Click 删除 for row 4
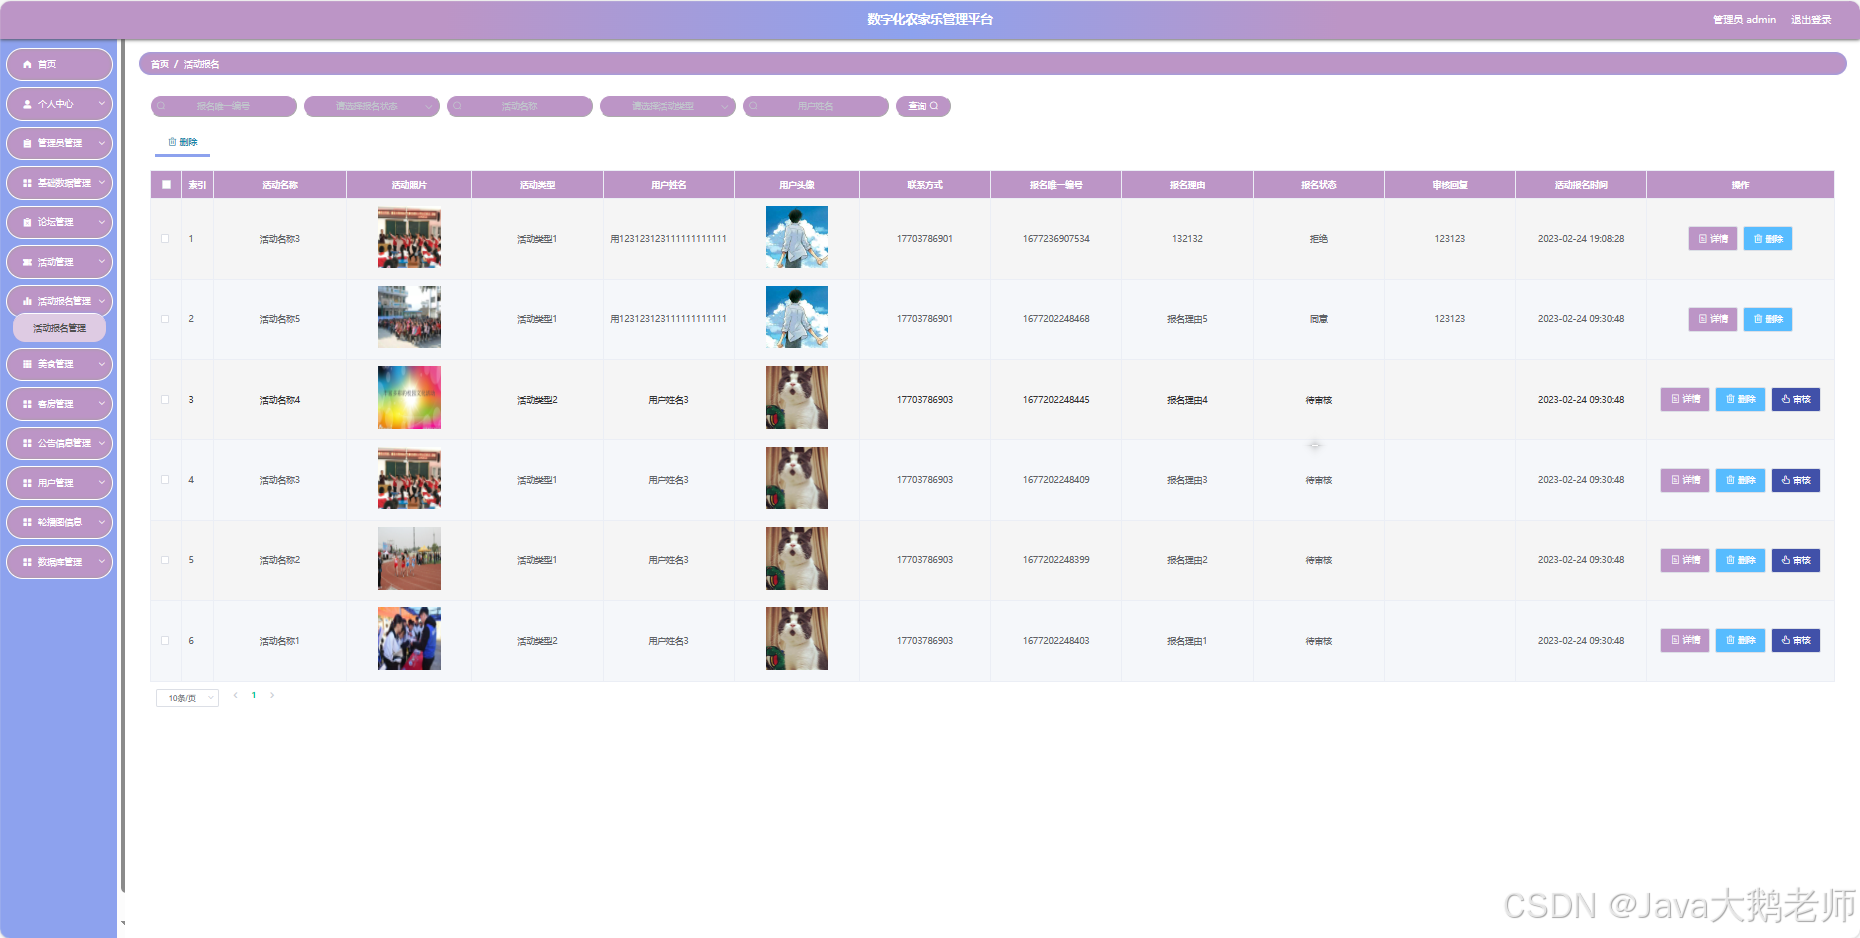Image resolution: width=1860 pixels, height=938 pixels. (1740, 480)
